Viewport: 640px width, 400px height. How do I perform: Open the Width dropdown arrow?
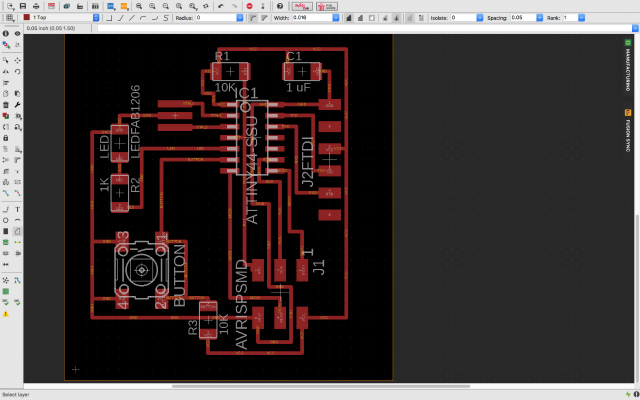click(x=336, y=18)
